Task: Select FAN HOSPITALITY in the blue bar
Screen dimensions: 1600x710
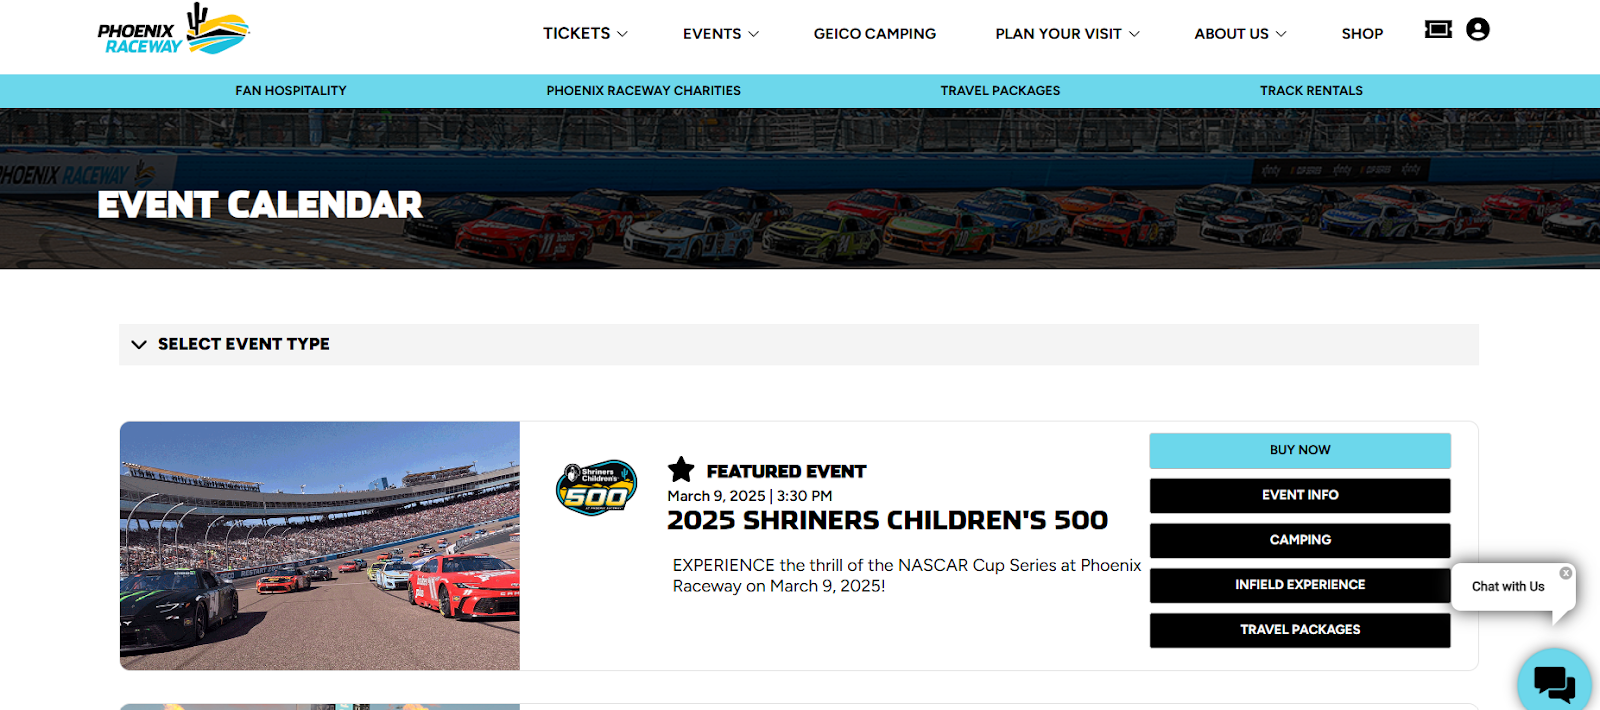Action: point(291,90)
